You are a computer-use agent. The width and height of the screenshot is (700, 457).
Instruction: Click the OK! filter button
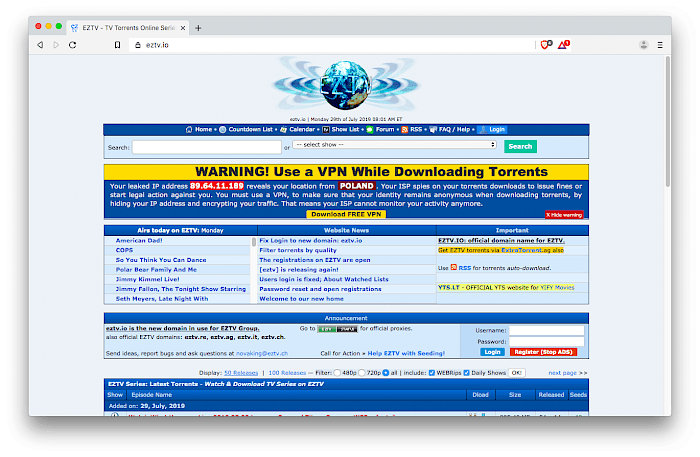[517, 373]
